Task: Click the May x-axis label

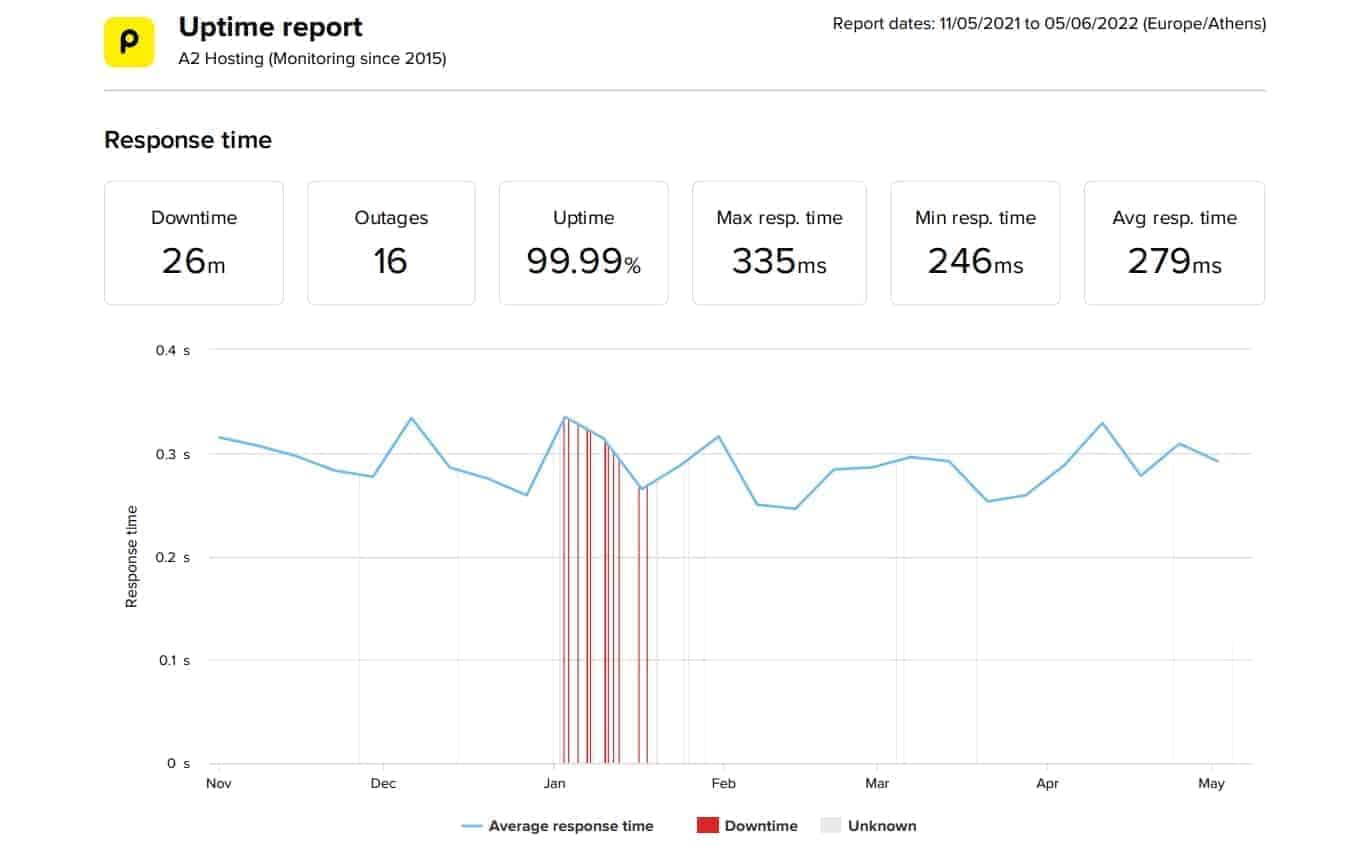Action: point(1211,783)
